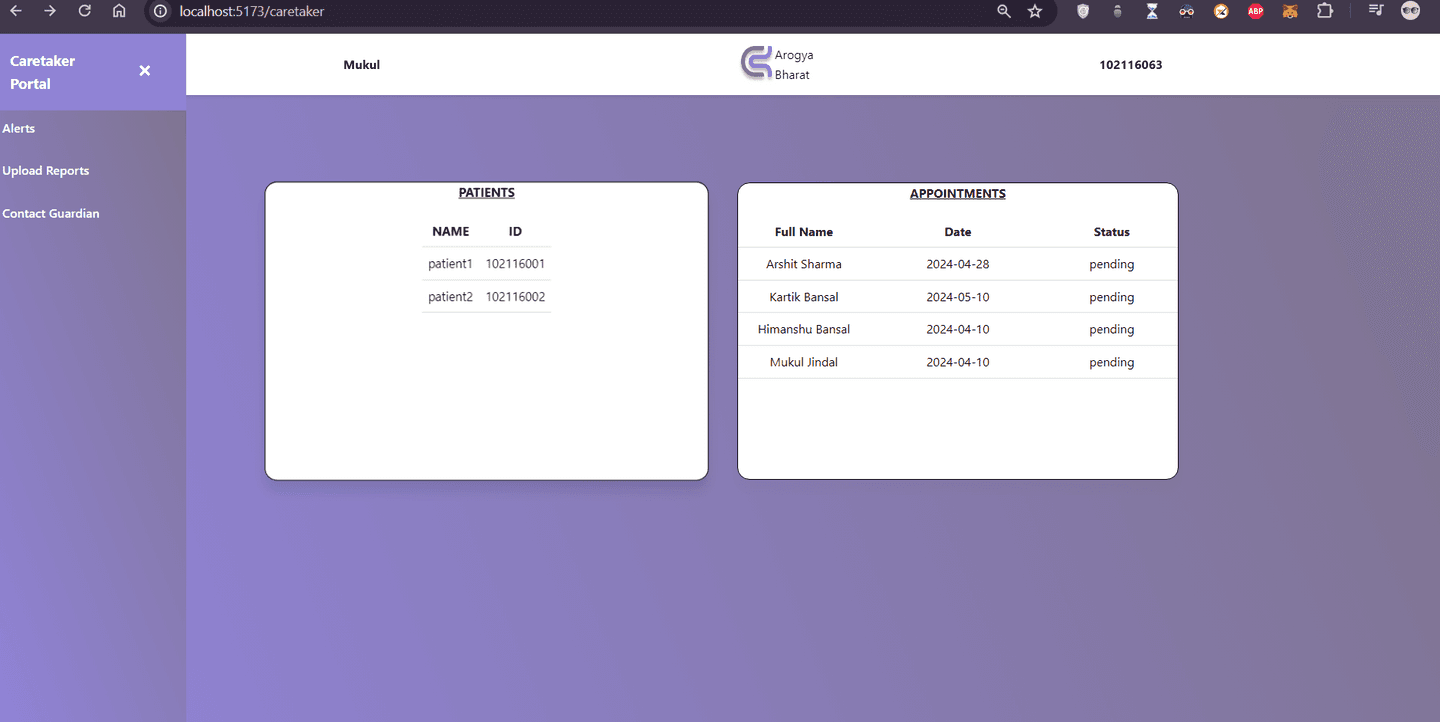Viewport: 1440px width, 722px height.
Task: Focus the address bar URL localhost:5173/caretaker
Action: click(251, 11)
